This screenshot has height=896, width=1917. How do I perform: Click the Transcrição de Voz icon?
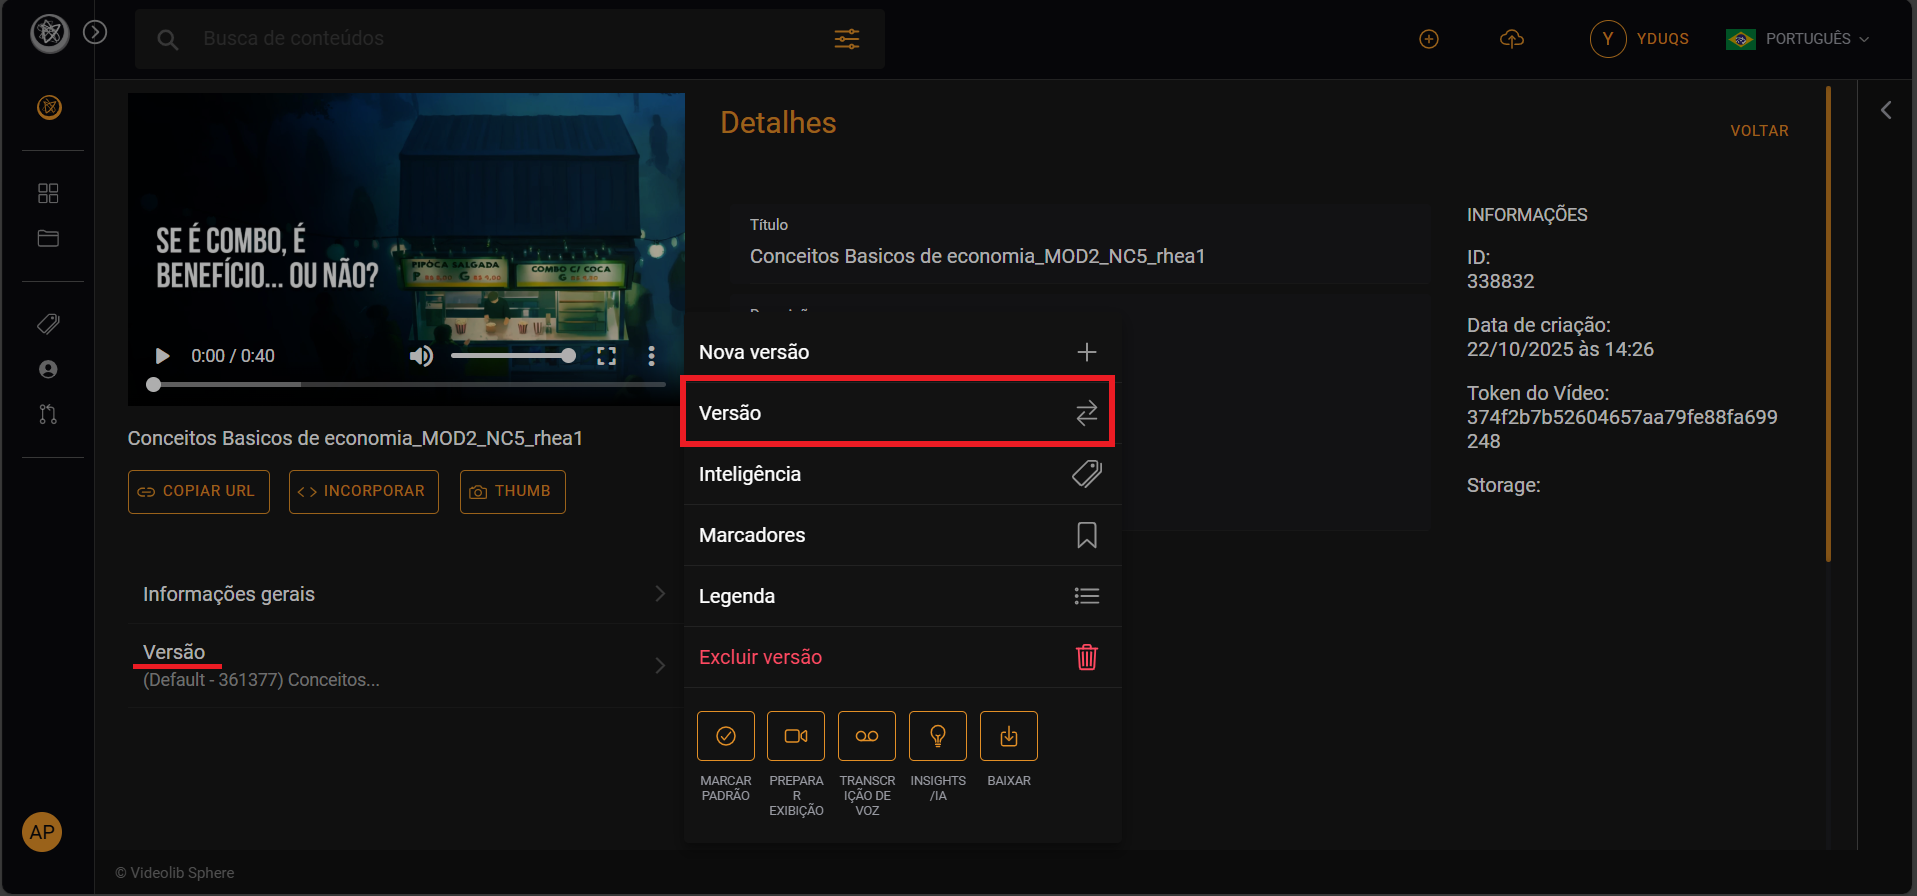click(867, 736)
